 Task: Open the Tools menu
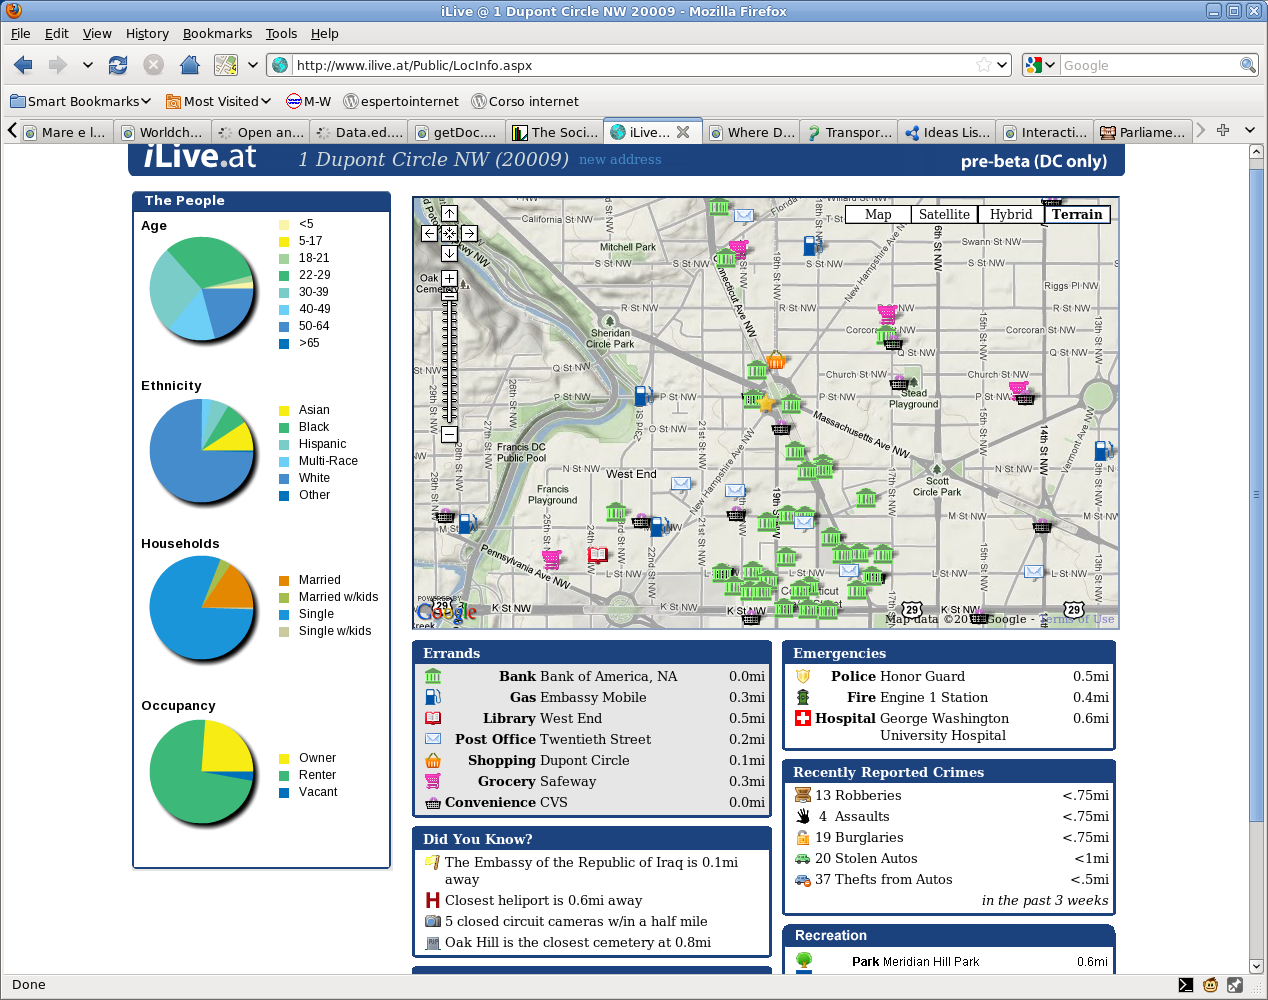(281, 33)
